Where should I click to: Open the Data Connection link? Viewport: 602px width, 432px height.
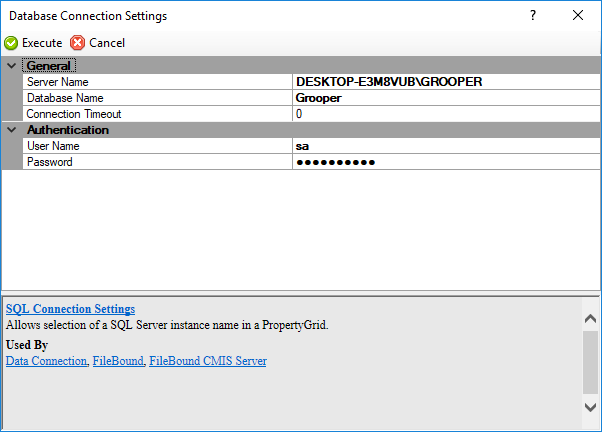coord(46,361)
